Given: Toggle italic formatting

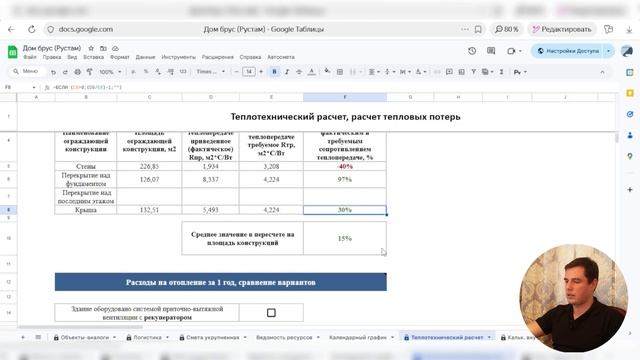Looking at the screenshot, I should tap(287, 72).
